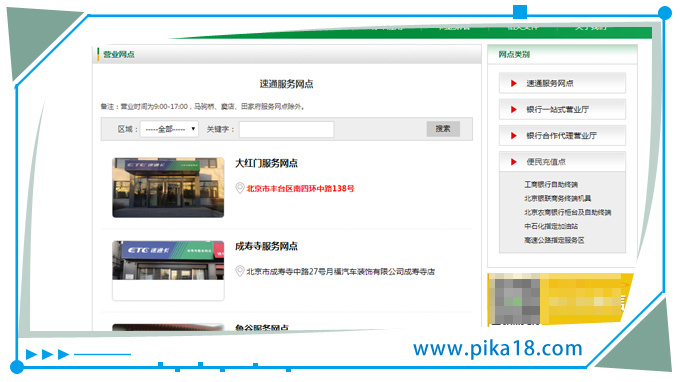Click location pin icon for 大红门 address
This screenshot has height=382, width=680.
tap(240, 188)
